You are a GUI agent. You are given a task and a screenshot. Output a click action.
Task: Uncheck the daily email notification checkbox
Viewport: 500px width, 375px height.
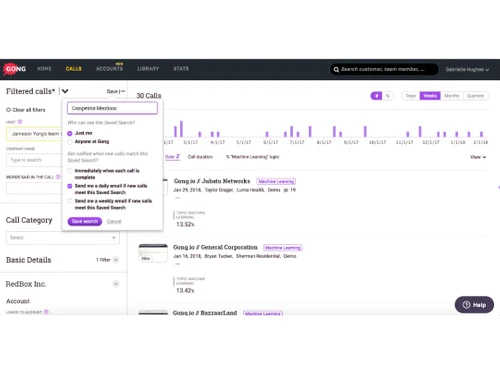click(x=70, y=186)
